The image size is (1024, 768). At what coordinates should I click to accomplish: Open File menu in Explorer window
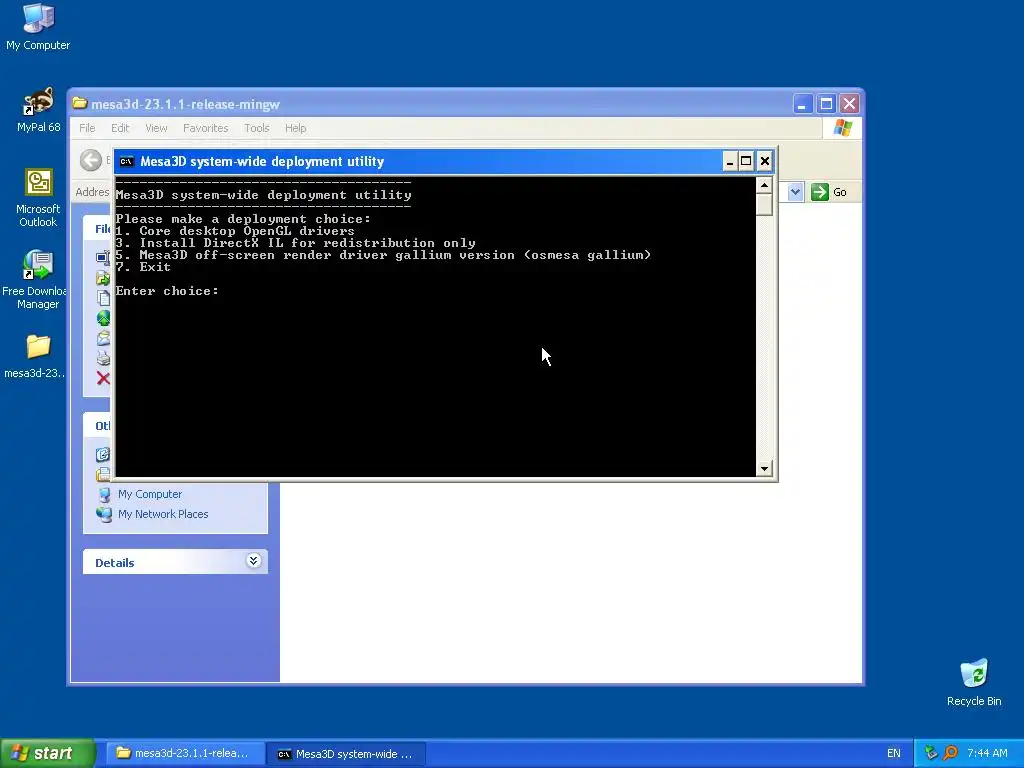(x=87, y=128)
